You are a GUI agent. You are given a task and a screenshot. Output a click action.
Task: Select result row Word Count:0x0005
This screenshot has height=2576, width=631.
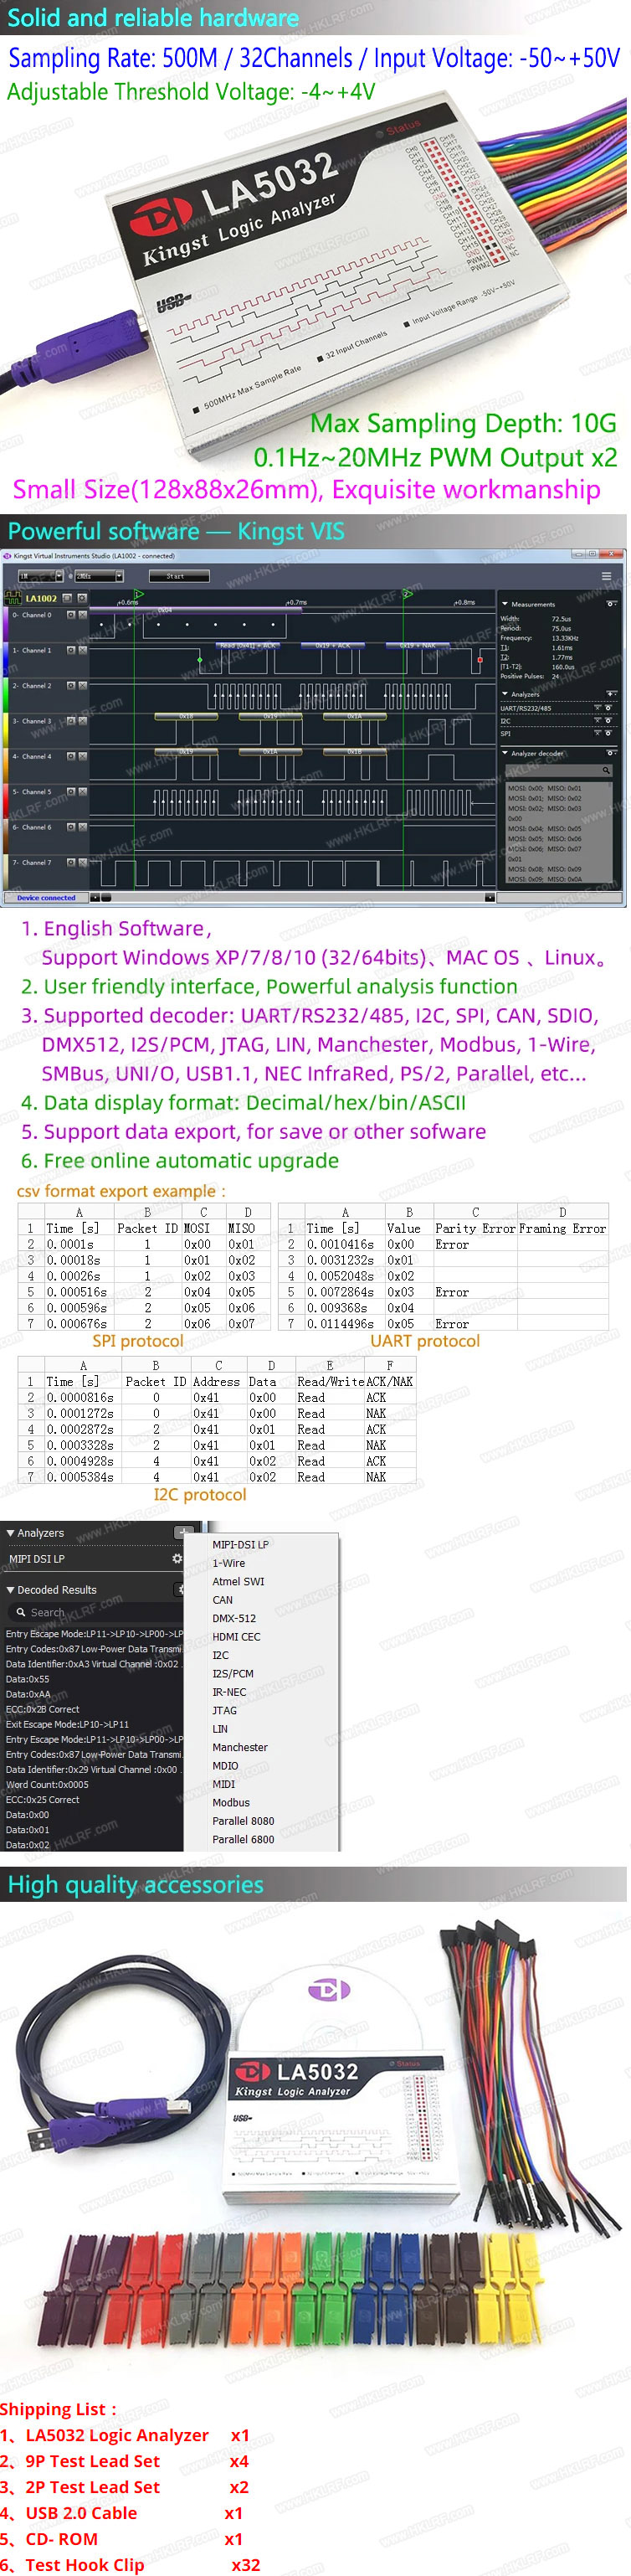click(47, 1784)
